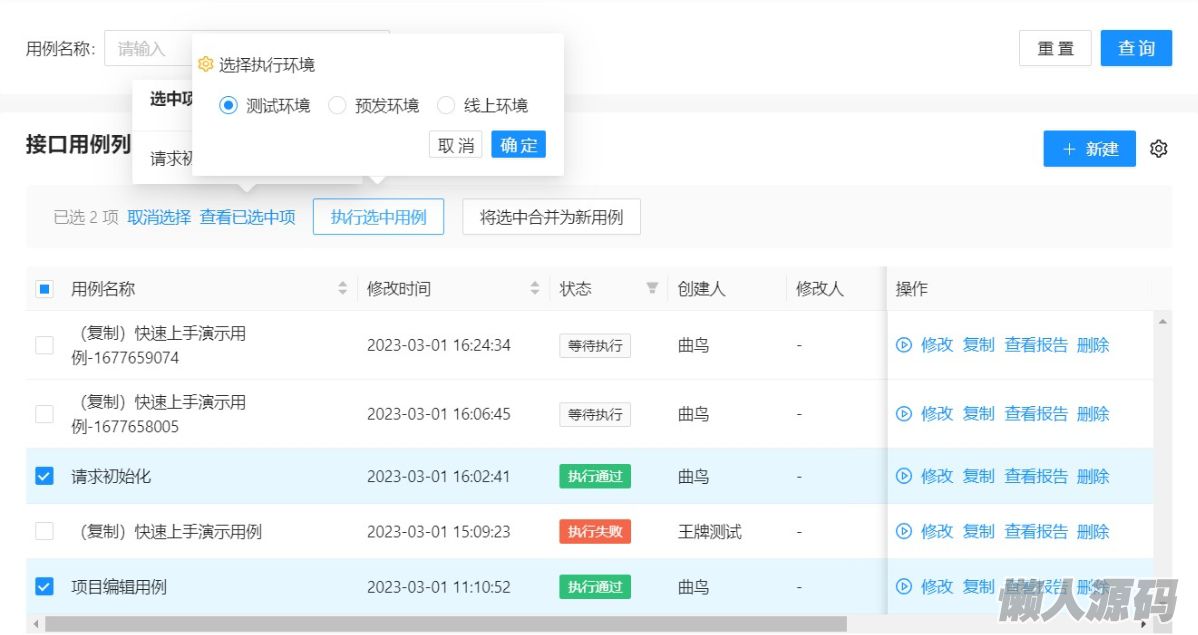Click the run icon for 项目编辑用例 row
This screenshot has width=1198, height=635.
coord(904,587)
